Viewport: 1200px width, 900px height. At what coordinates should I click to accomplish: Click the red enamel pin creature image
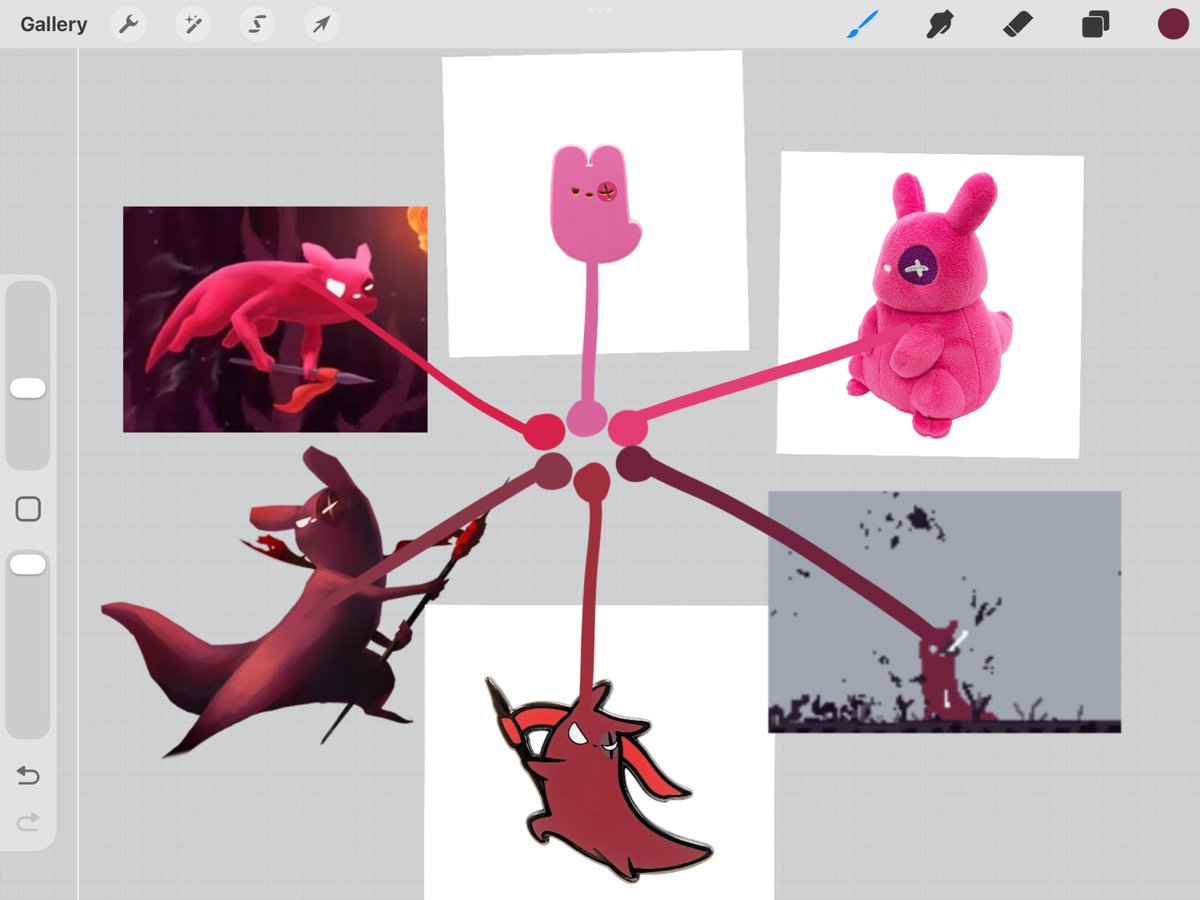599,752
